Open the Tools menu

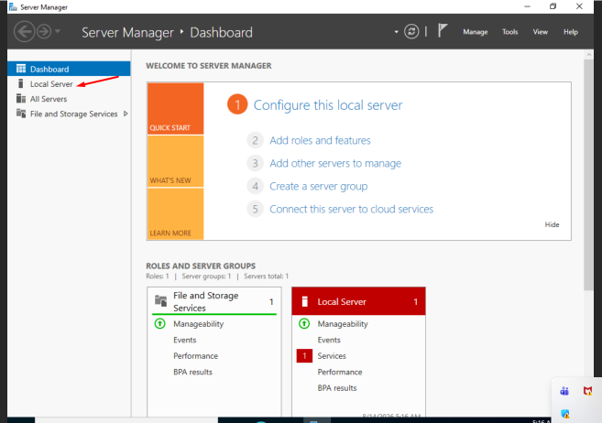[510, 32]
